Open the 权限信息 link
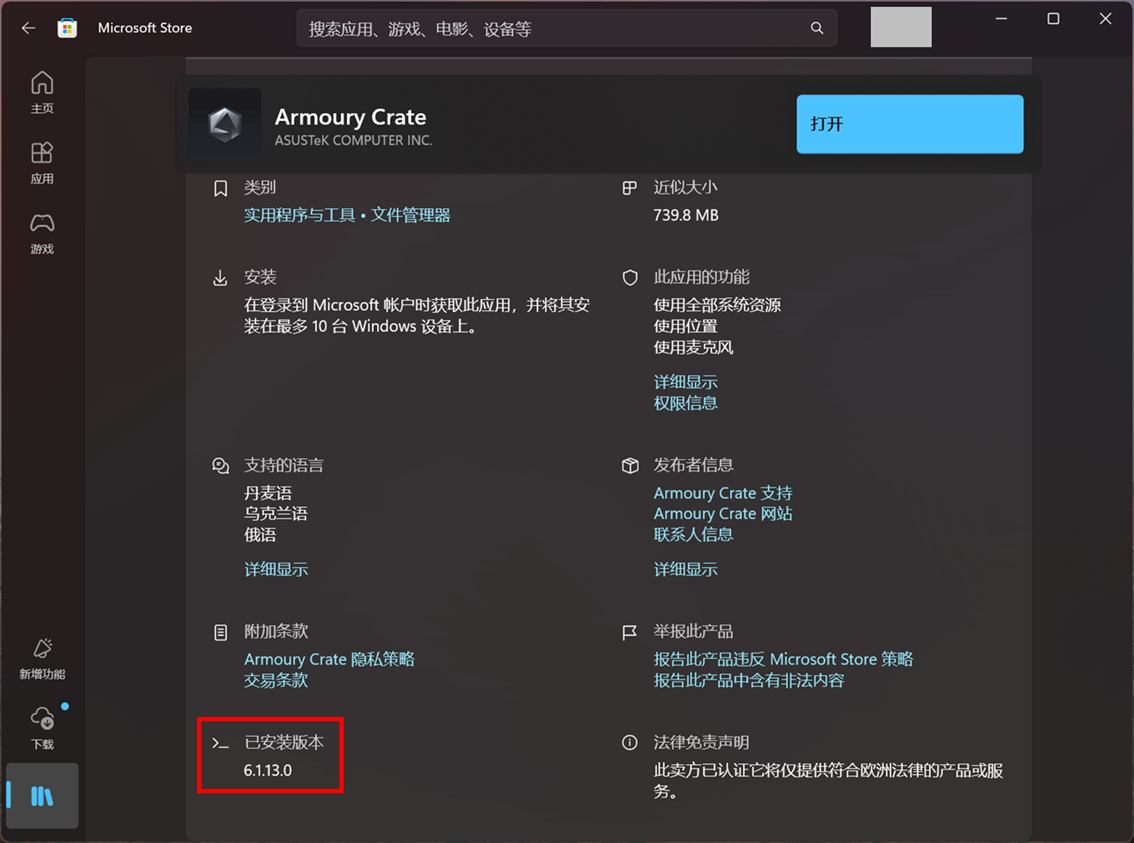The width and height of the screenshot is (1134, 843). [686, 403]
